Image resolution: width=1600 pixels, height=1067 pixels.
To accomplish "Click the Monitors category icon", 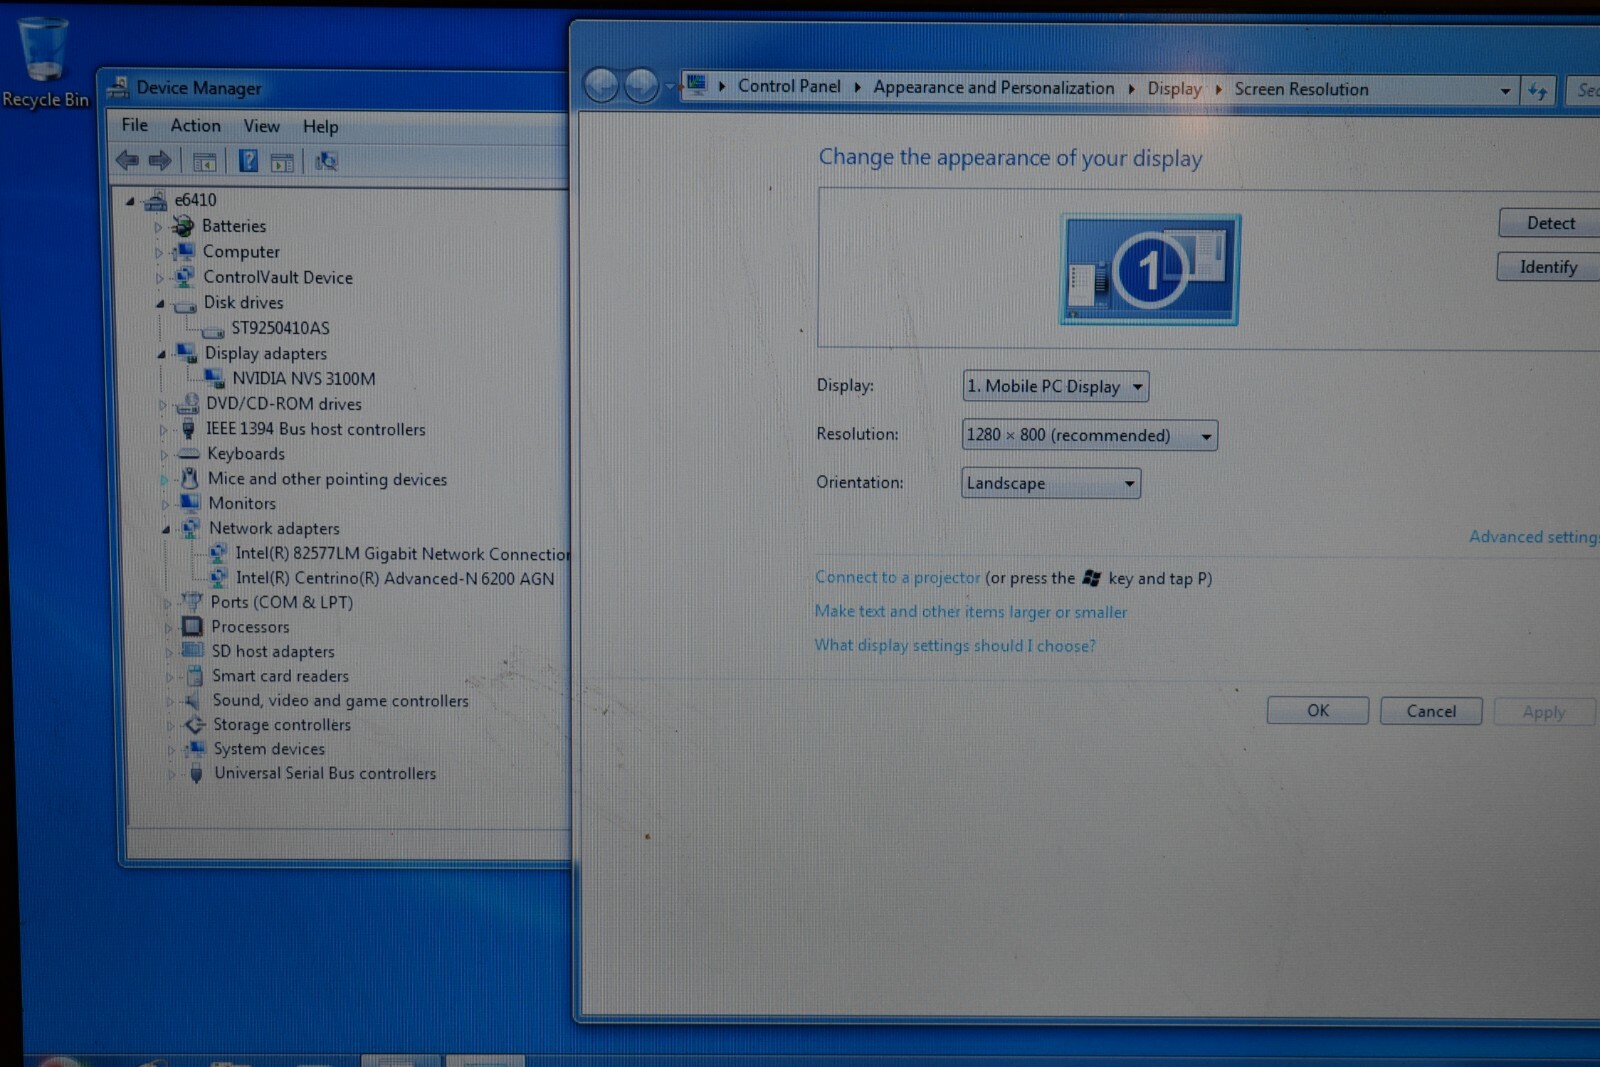I will click(x=190, y=503).
